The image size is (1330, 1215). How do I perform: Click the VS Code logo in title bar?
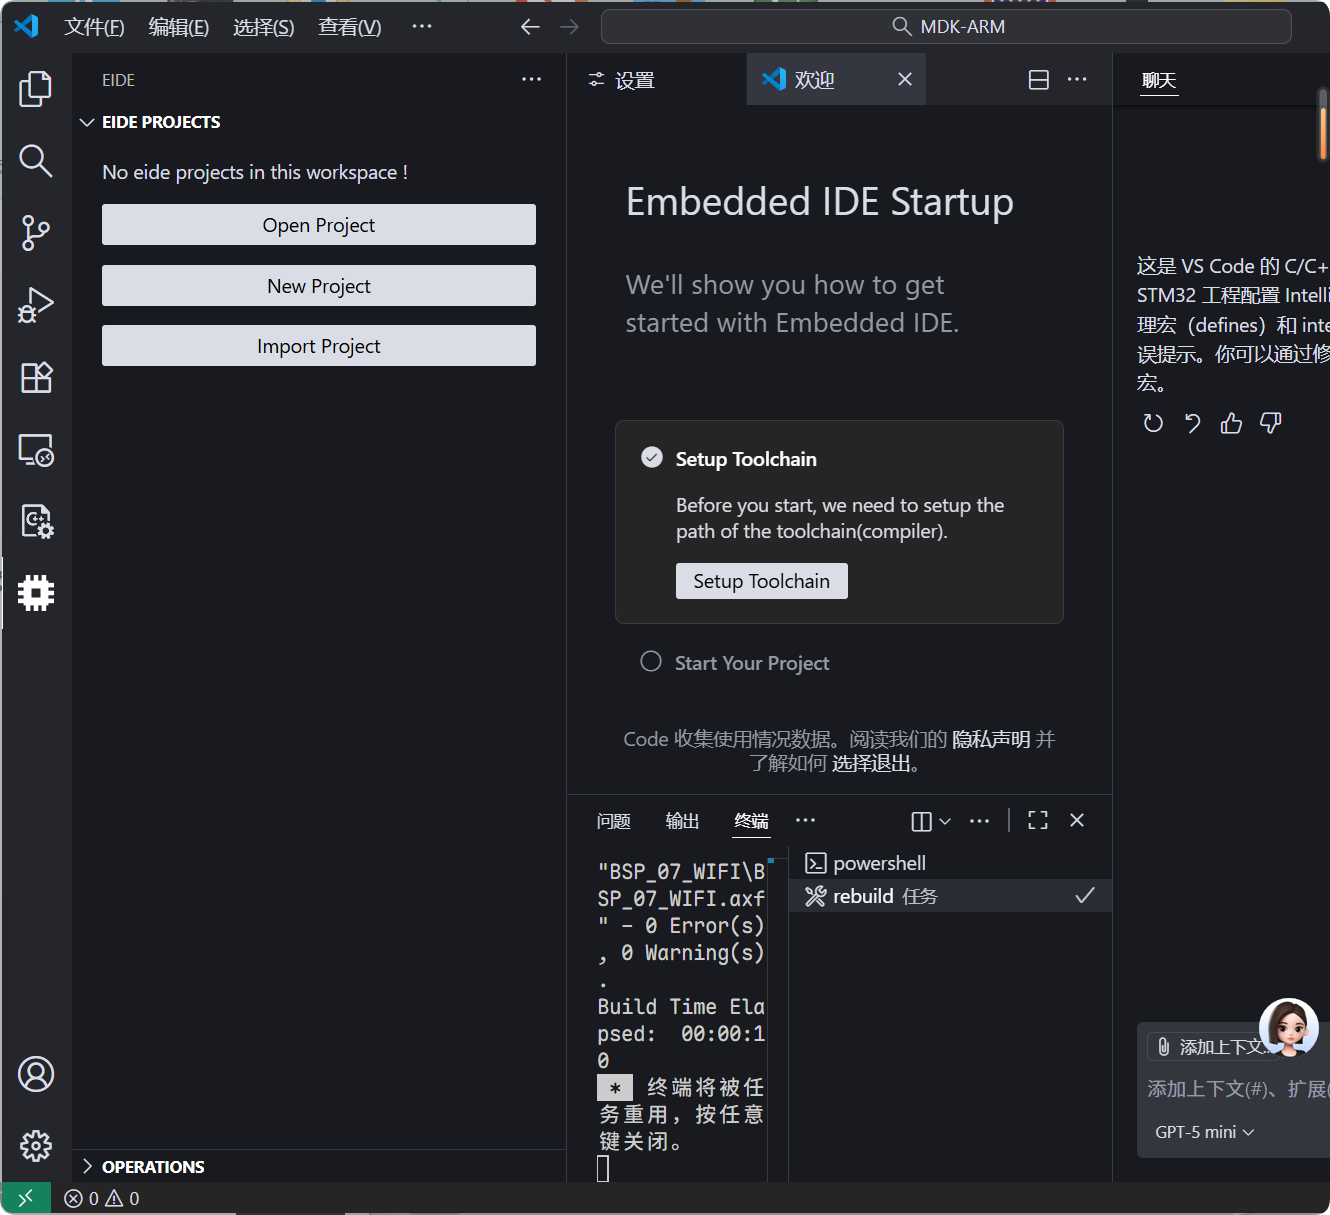(x=26, y=26)
